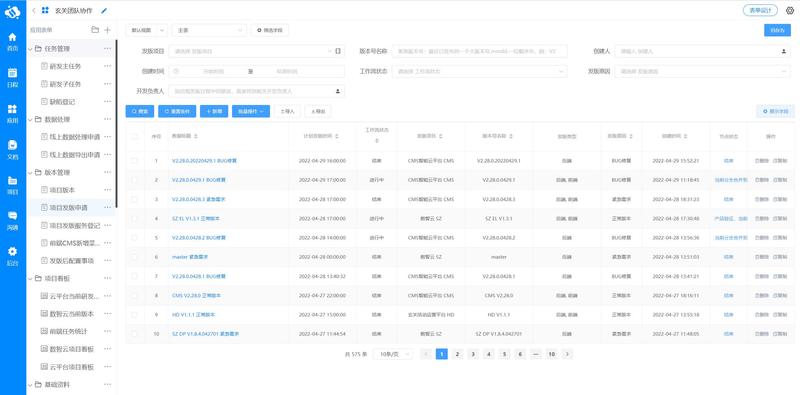Tick checkbox for row 9 HD V1.1.1
This screenshot has width=800, height=395.
click(x=135, y=314)
